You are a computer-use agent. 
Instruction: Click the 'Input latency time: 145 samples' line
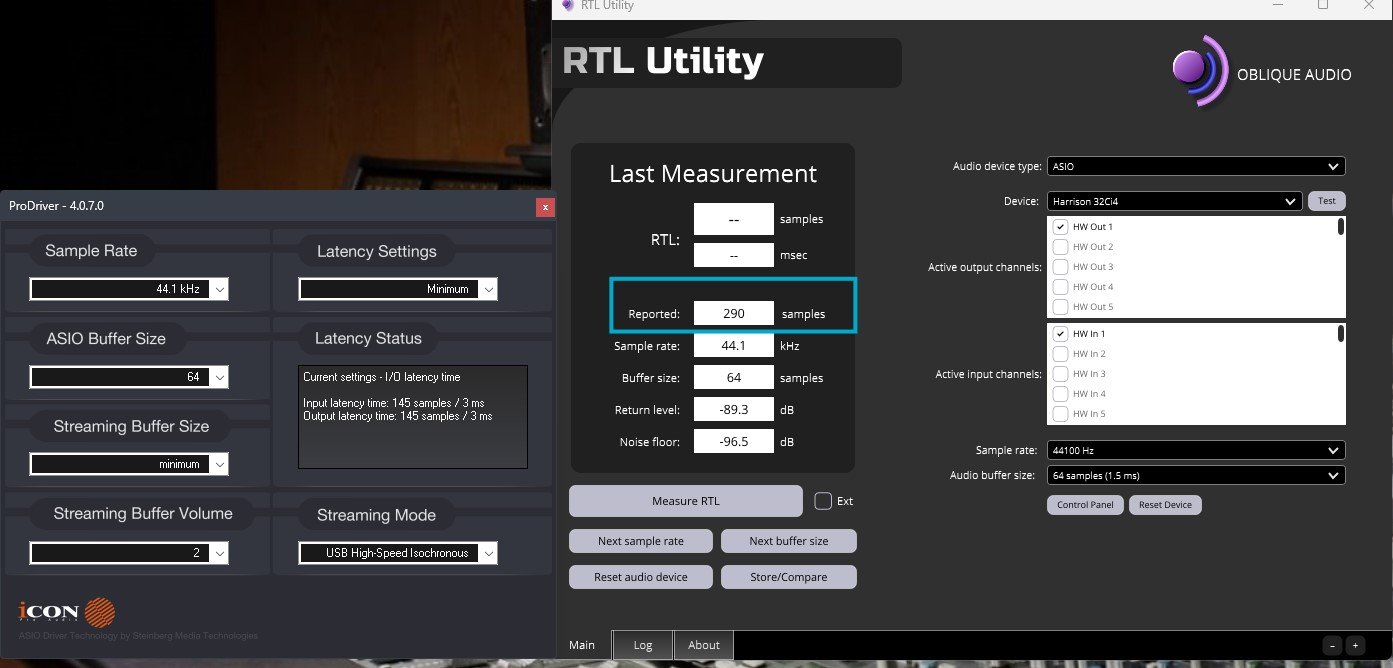[393, 403]
